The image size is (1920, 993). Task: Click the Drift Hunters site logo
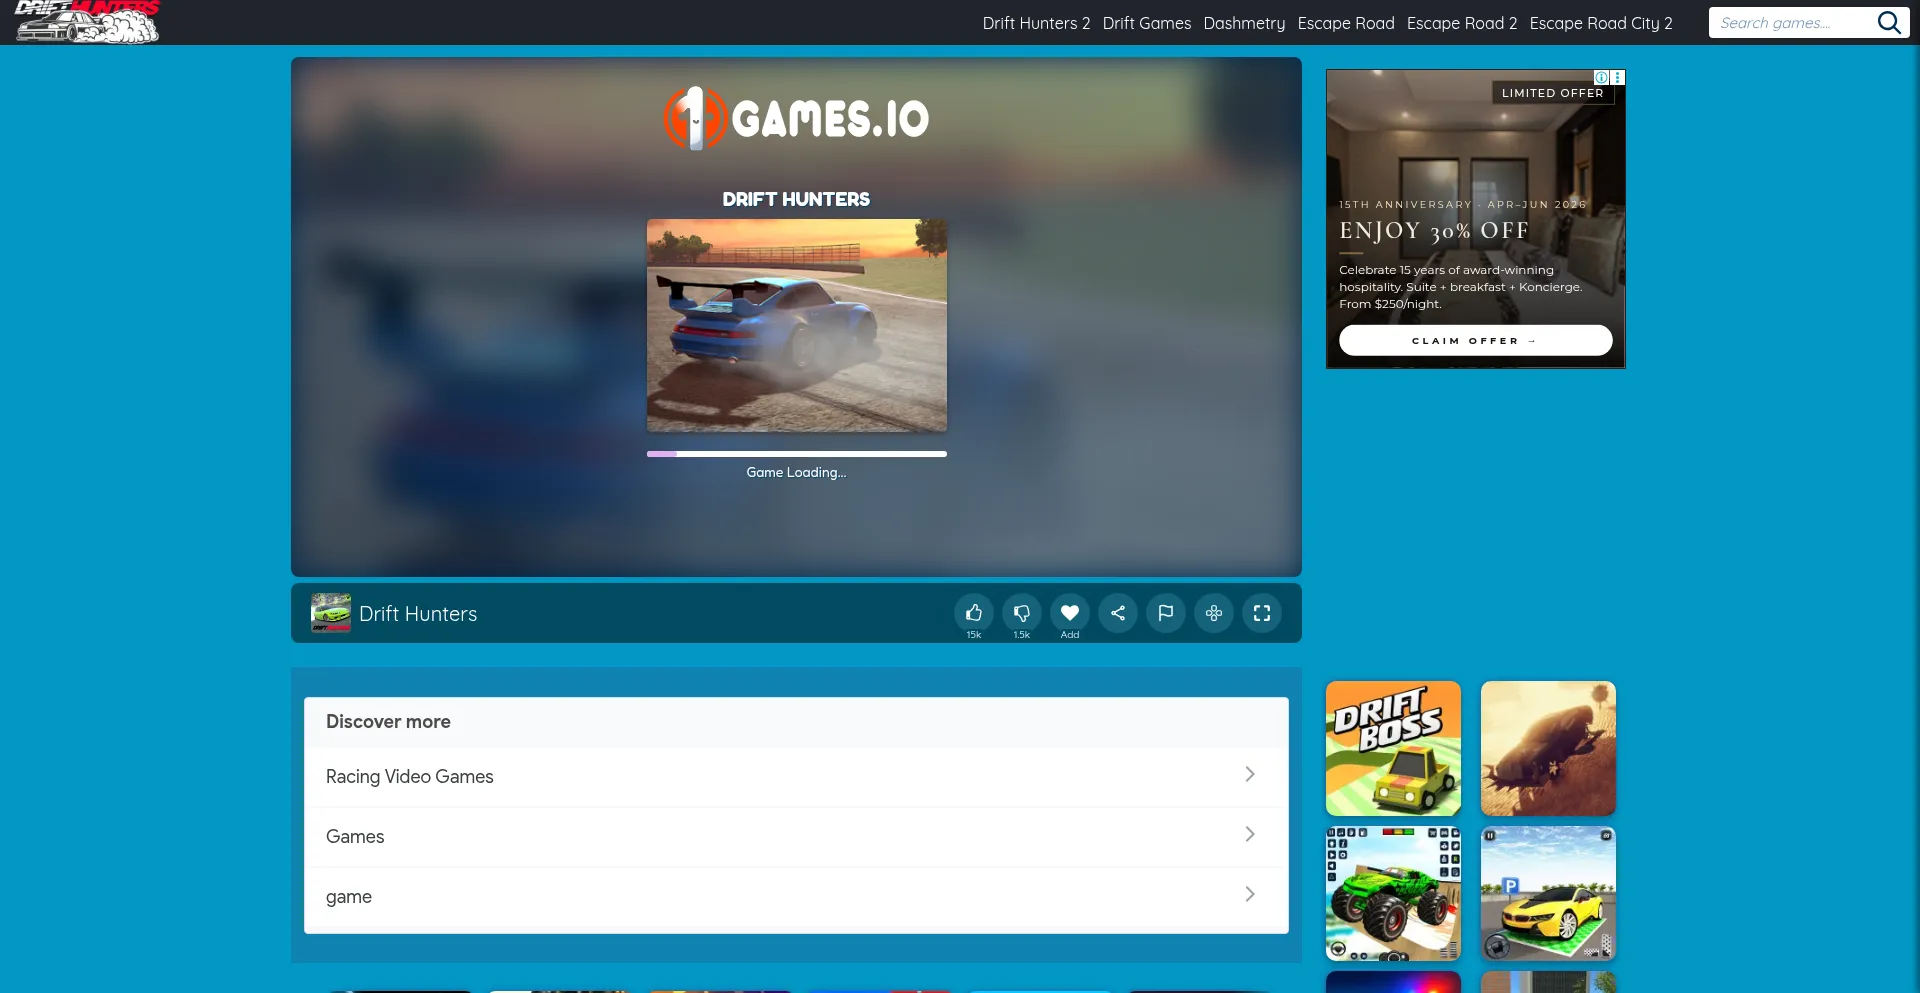(87, 22)
